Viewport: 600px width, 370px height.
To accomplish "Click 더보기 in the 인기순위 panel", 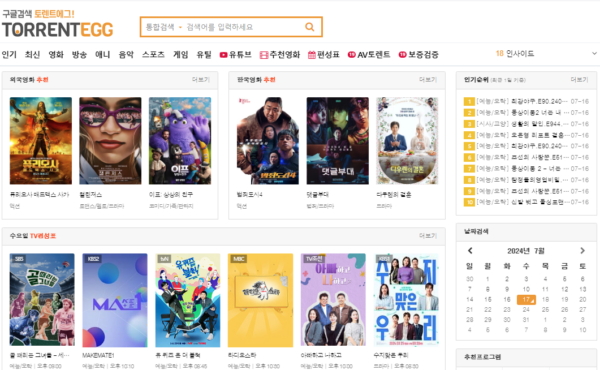I will (x=579, y=80).
